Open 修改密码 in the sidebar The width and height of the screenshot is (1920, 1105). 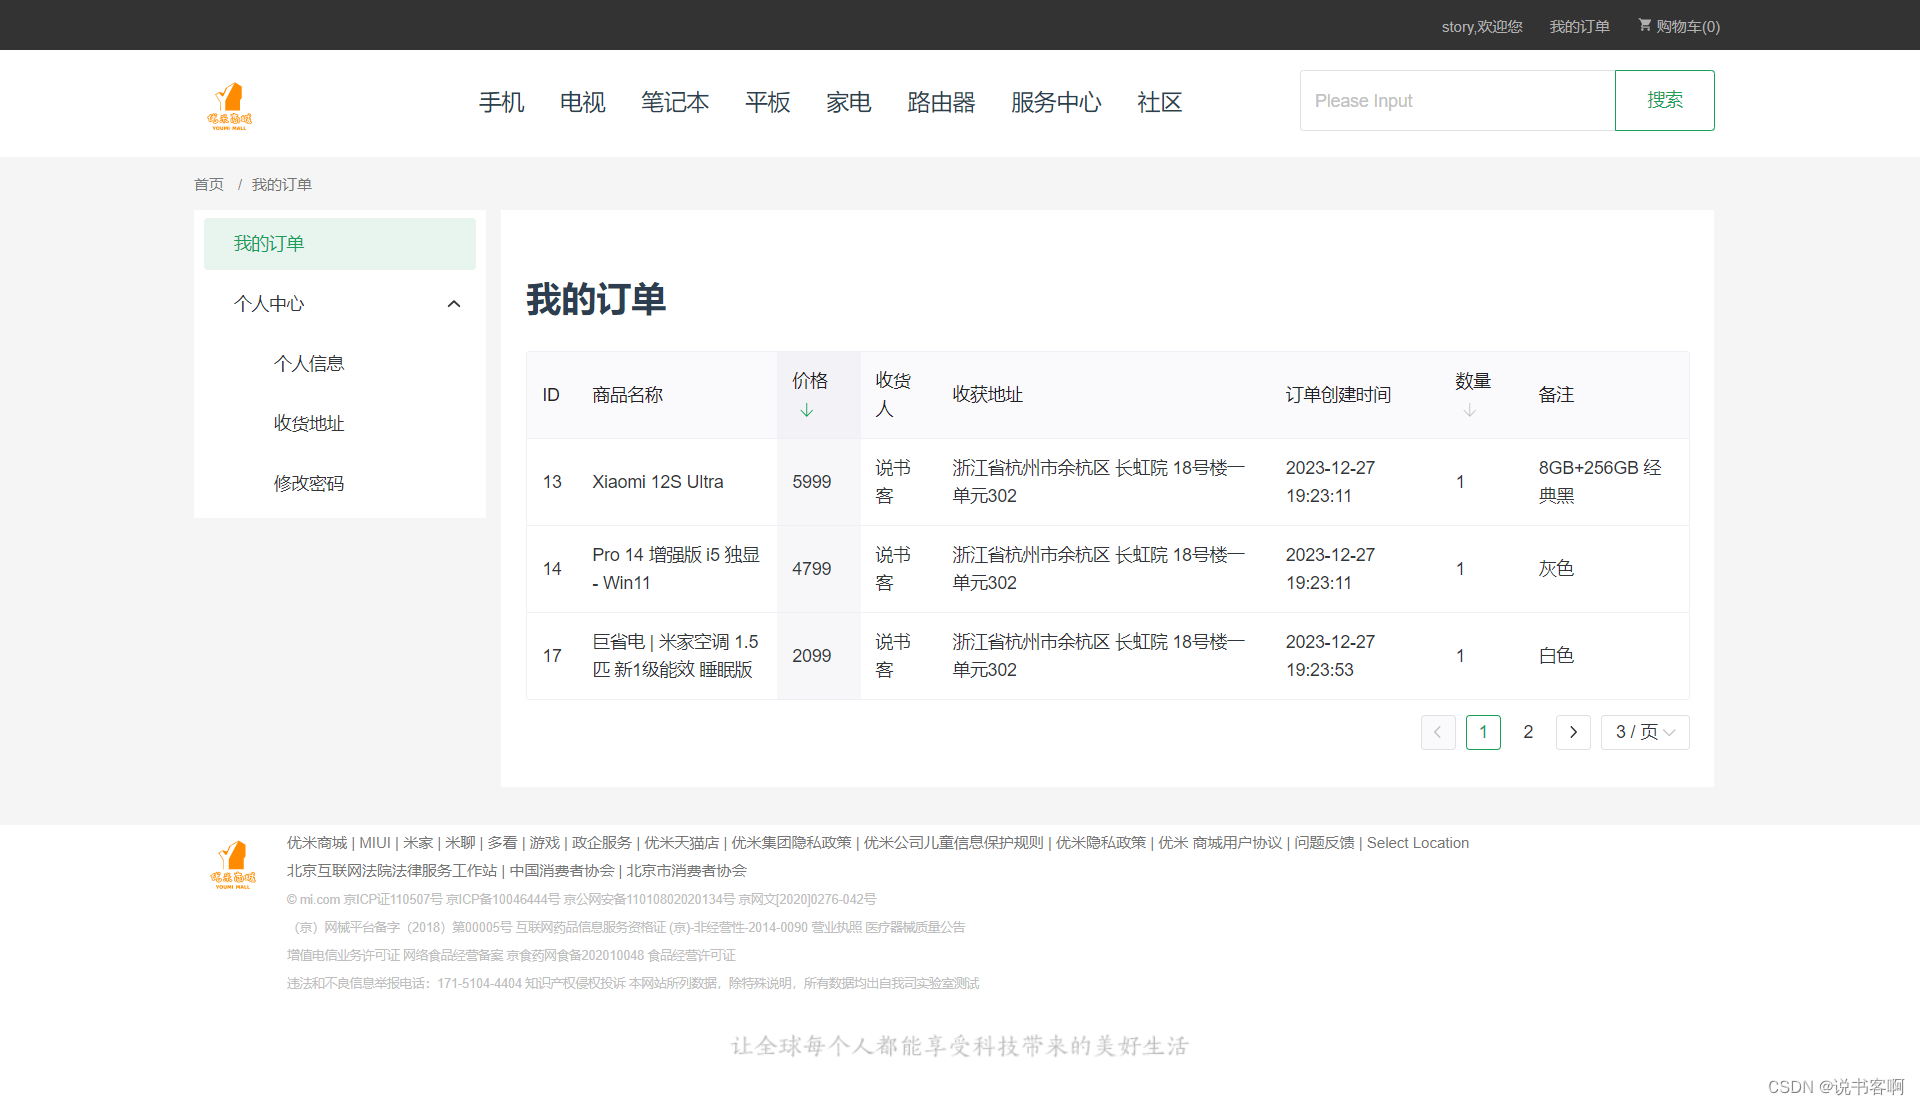[x=309, y=484]
